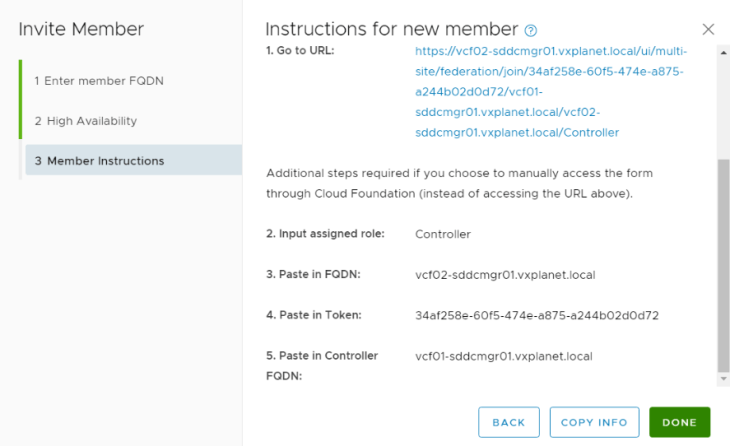Viewport: 730px width, 446px height.
Task: Click the Controller assigned role value
Action: [x=443, y=234]
